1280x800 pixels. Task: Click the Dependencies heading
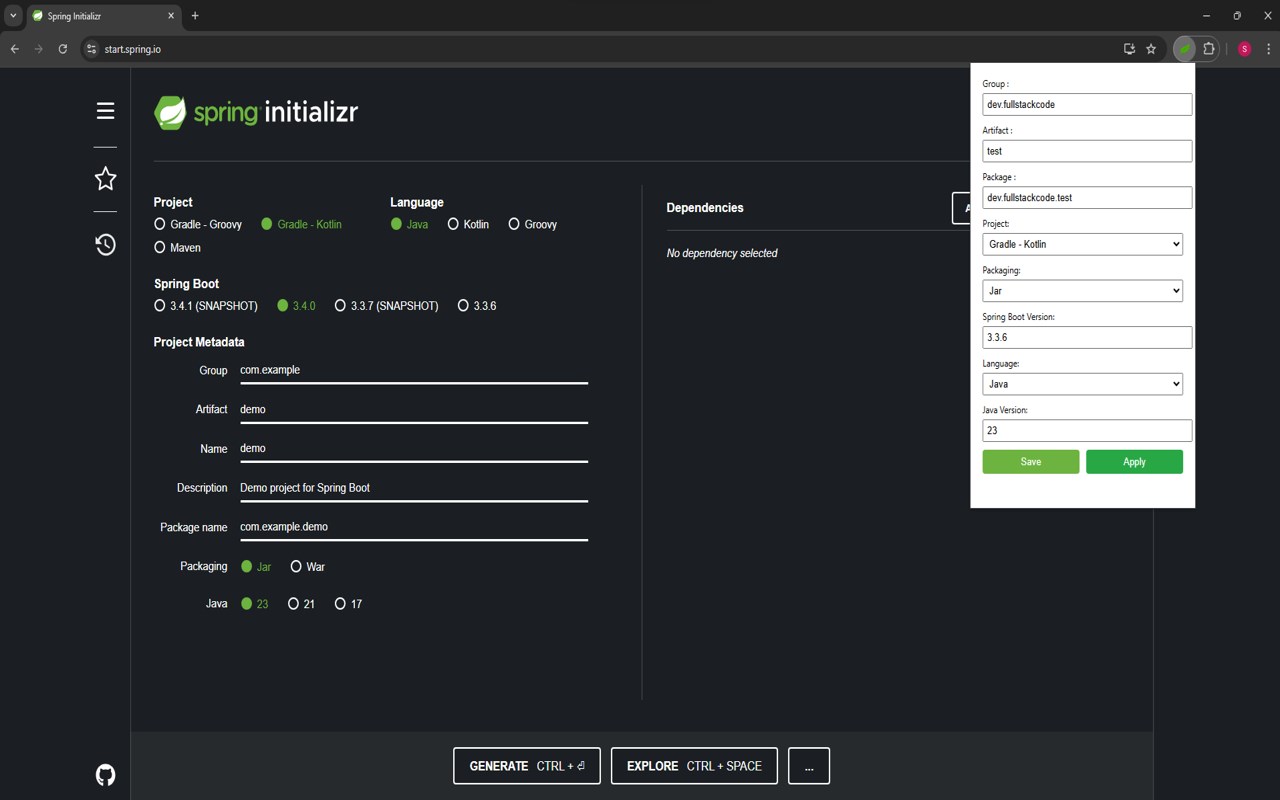coord(705,208)
